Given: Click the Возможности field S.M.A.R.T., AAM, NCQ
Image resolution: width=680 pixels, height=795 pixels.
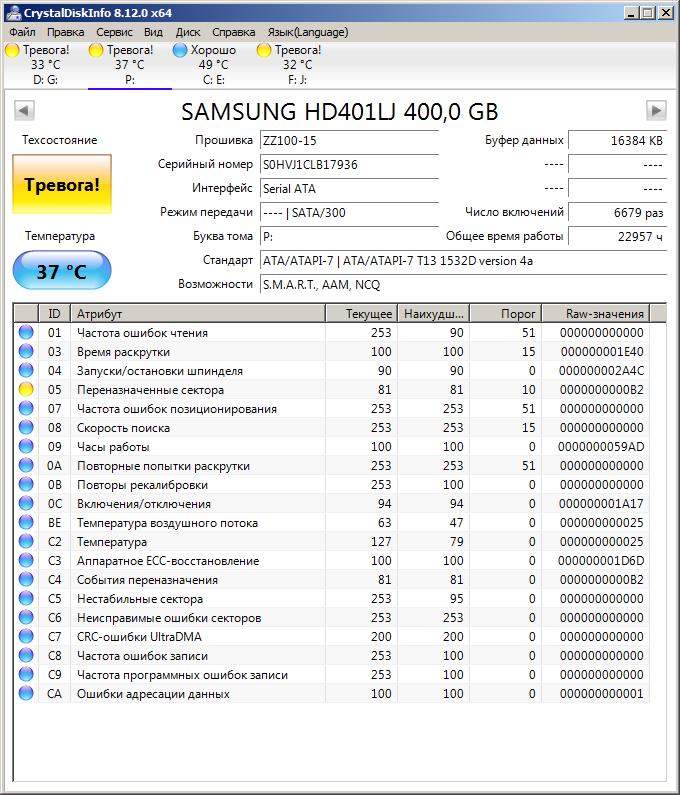Looking at the screenshot, I should (463, 284).
